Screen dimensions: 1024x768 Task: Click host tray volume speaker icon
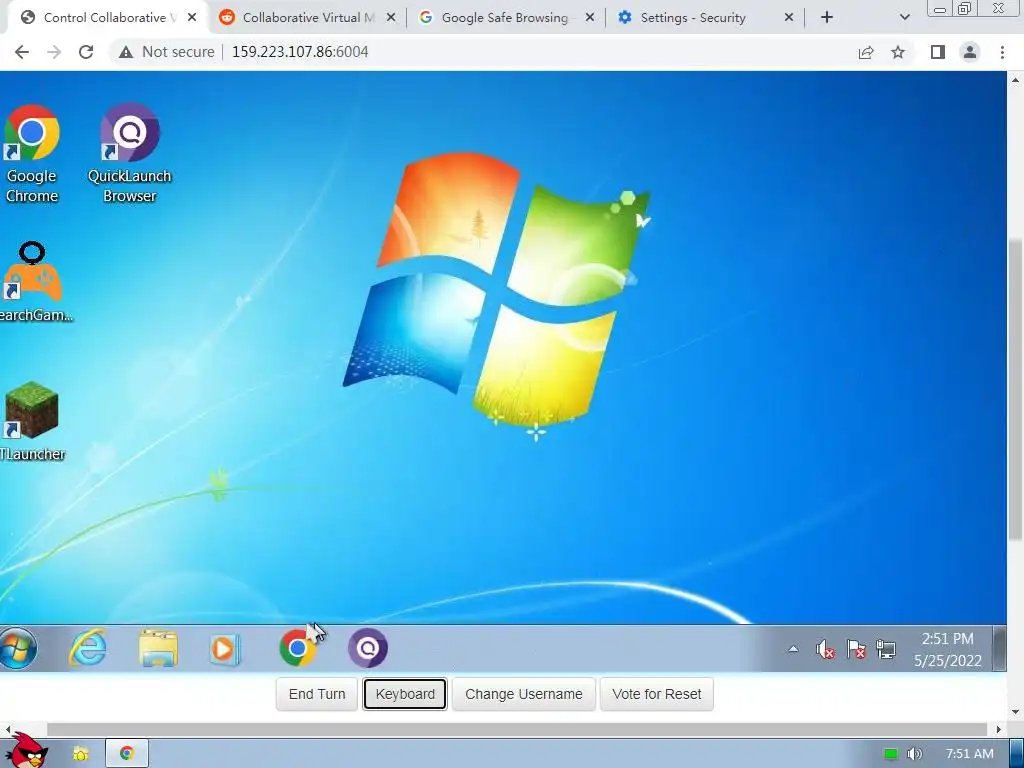coord(914,754)
